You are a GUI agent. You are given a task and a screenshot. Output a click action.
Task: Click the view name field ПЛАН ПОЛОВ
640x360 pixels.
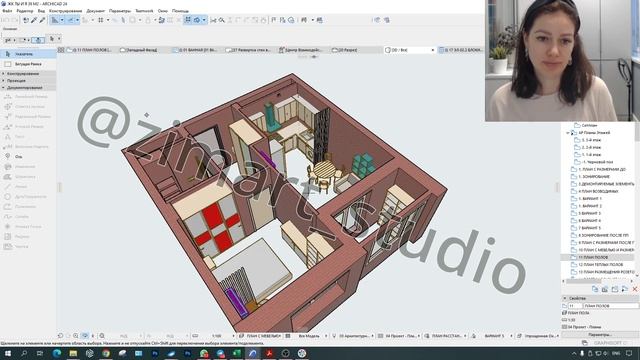(611, 306)
